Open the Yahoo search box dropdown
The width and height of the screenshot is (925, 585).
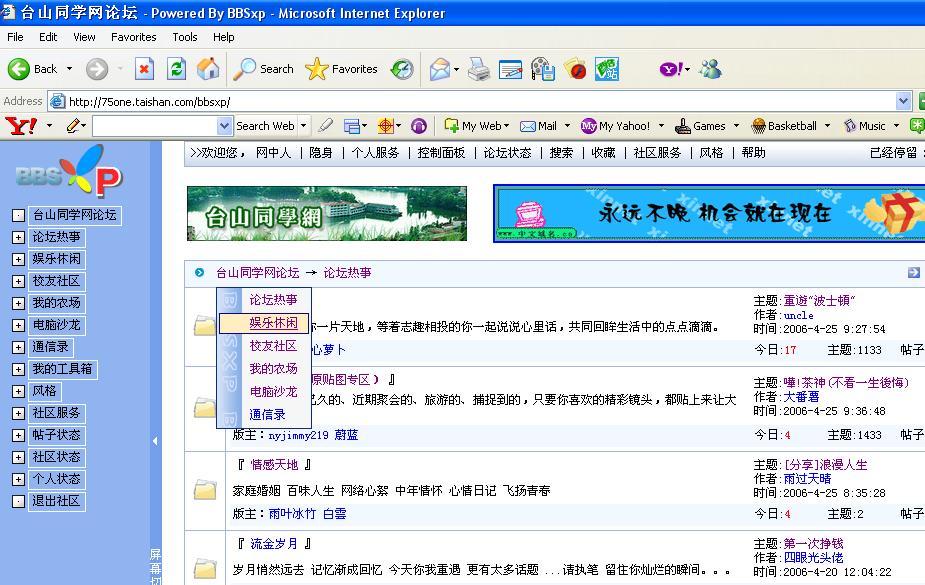click(224, 126)
